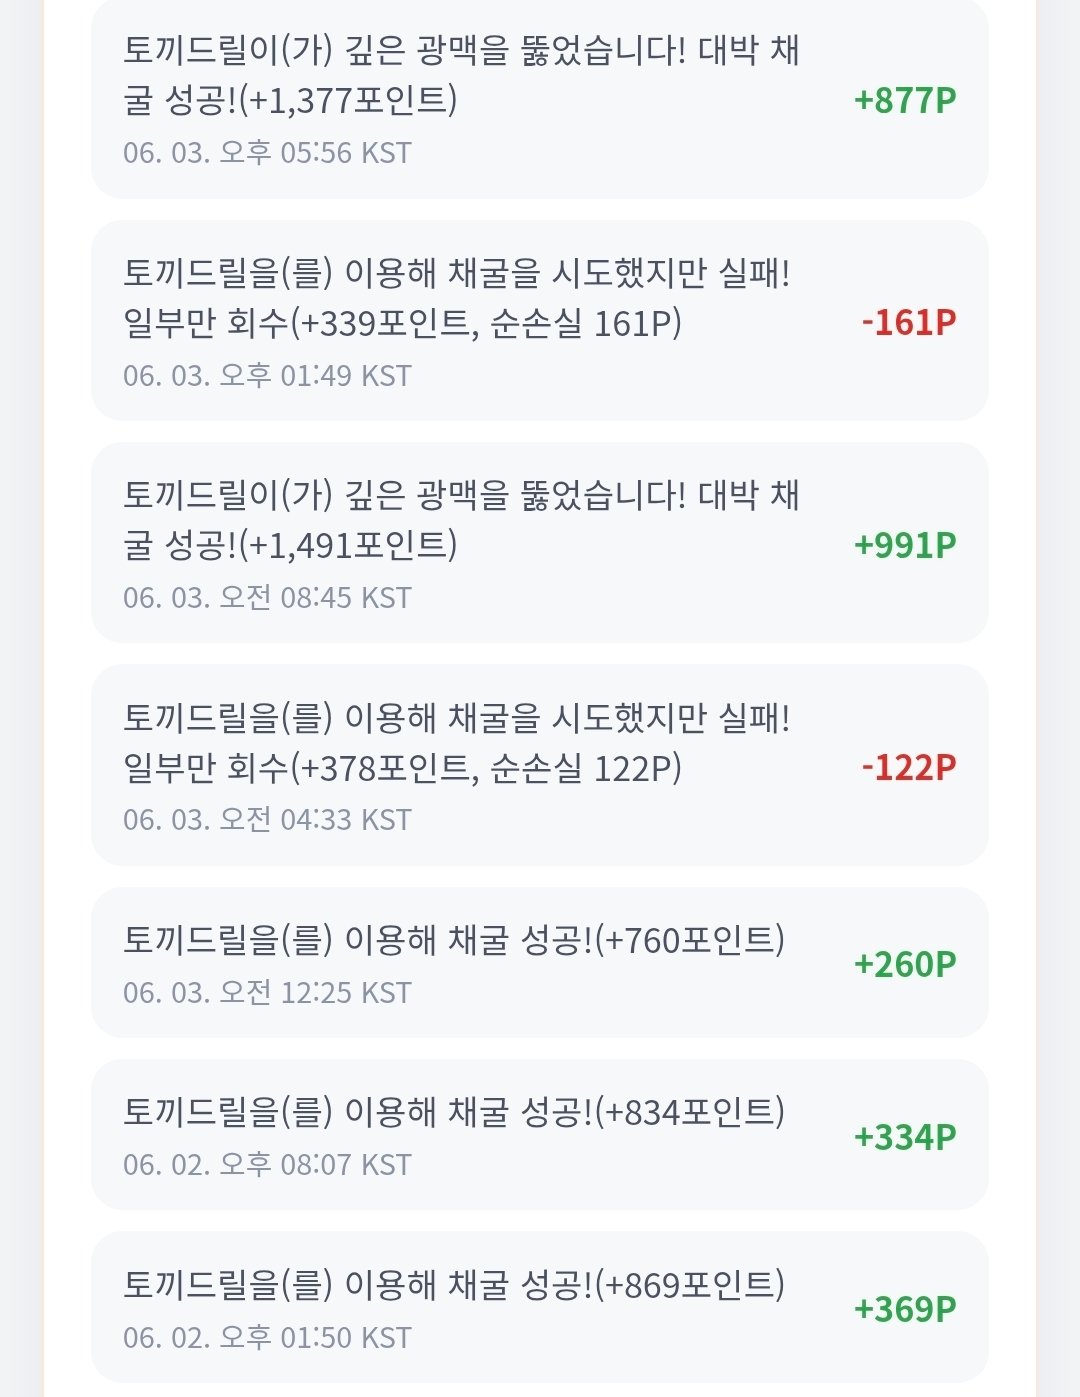This screenshot has width=1080, height=1397.
Task: Click the 06. 03. 오후 05:56 KST timestamp
Action: point(267,153)
